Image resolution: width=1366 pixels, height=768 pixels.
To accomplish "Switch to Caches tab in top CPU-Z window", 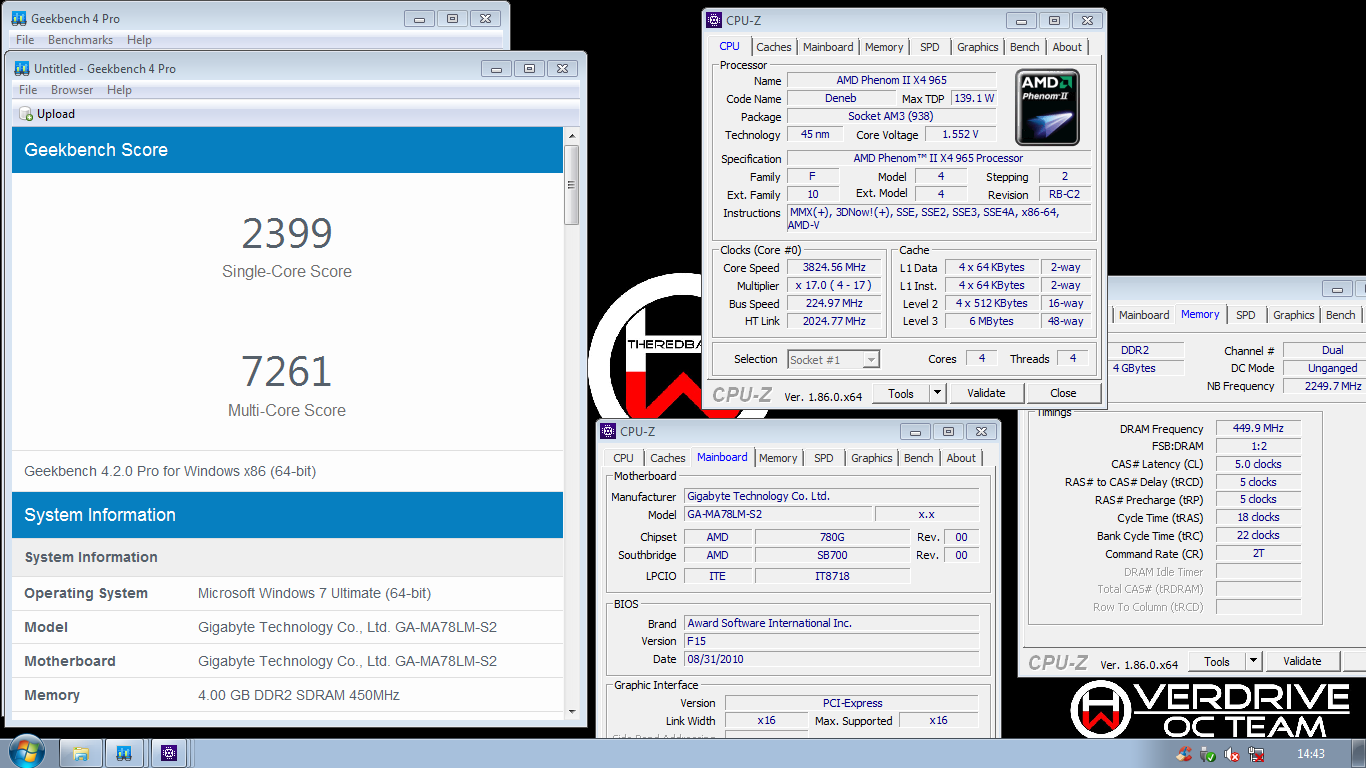I will click(x=773, y=47).
